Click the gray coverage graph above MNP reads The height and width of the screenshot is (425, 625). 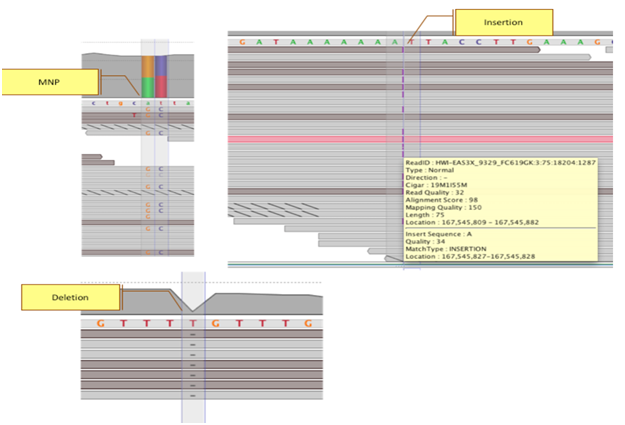[110, 60]
